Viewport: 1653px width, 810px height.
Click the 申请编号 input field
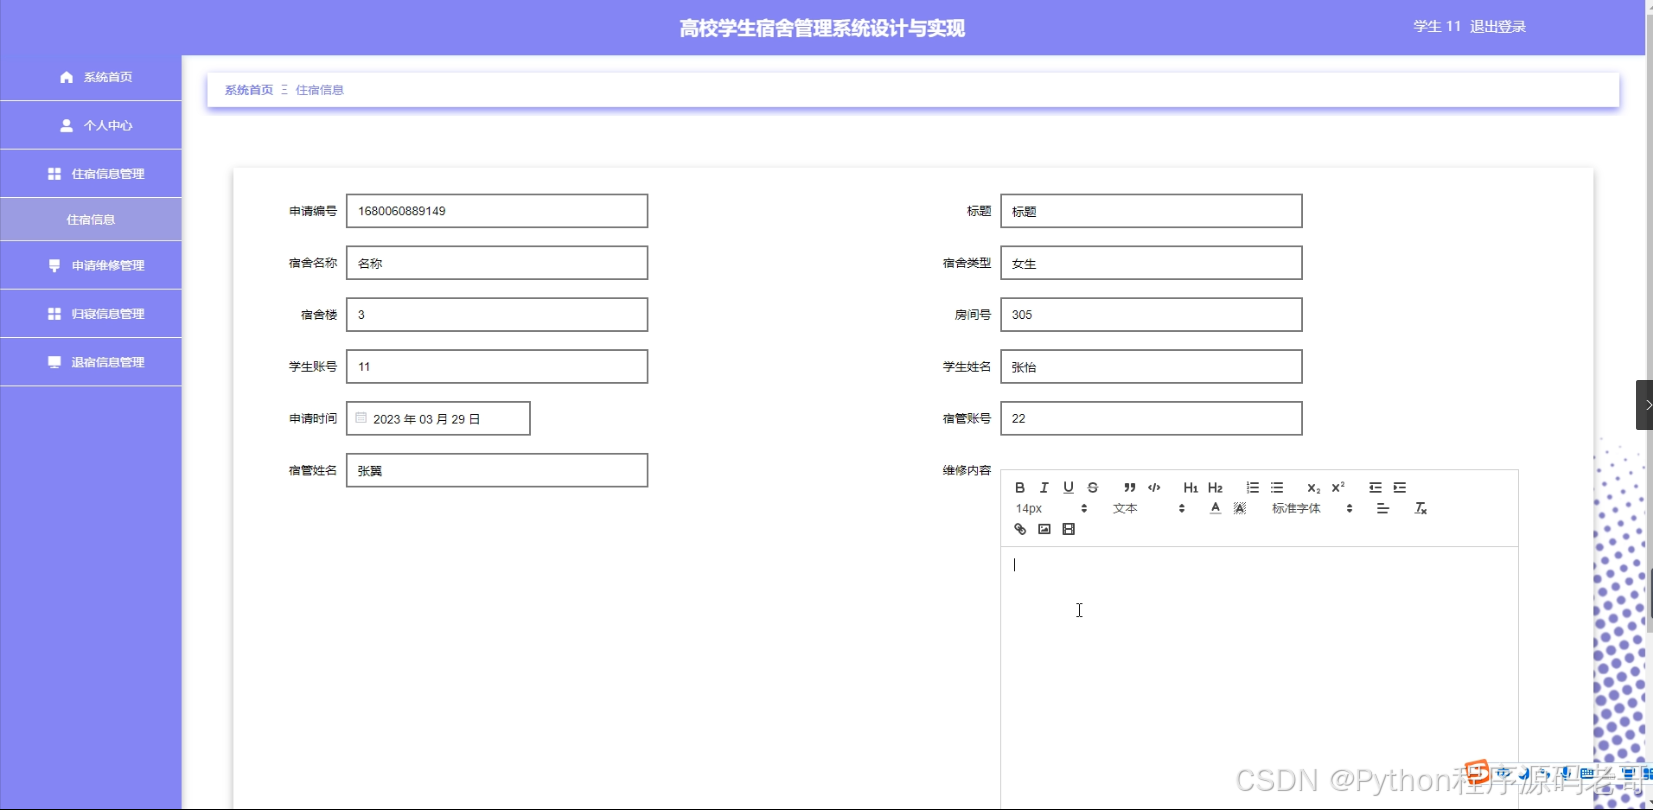(497, 211)
